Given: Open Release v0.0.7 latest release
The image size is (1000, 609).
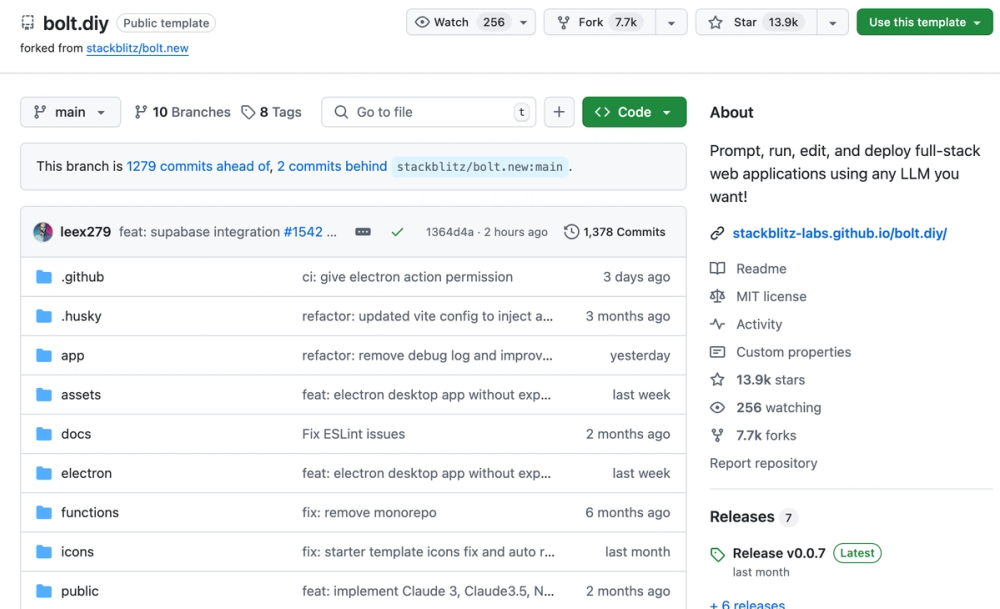Looking at the screenshot, I should [x=779, y=554].
